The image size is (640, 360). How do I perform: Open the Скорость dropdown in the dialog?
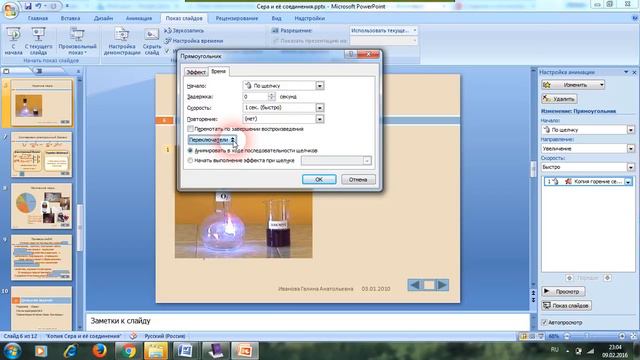tap(320, 108)
